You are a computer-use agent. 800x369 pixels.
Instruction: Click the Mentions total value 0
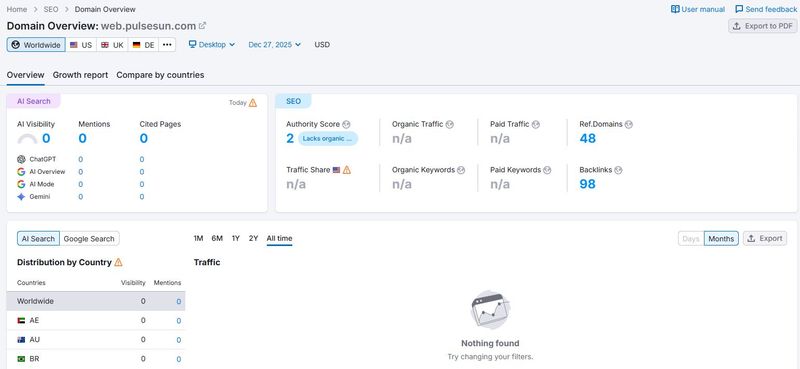click(x=83, y=138)
